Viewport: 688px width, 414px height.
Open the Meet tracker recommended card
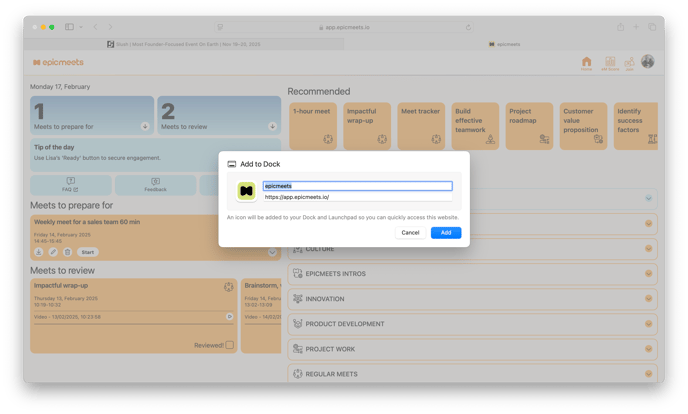pos(421,126)
